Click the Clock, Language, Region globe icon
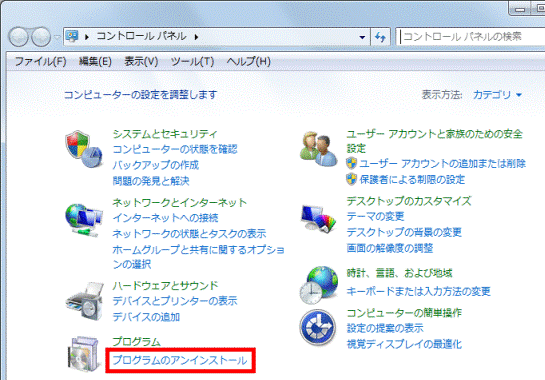545x380 pixels. (318, 285)
